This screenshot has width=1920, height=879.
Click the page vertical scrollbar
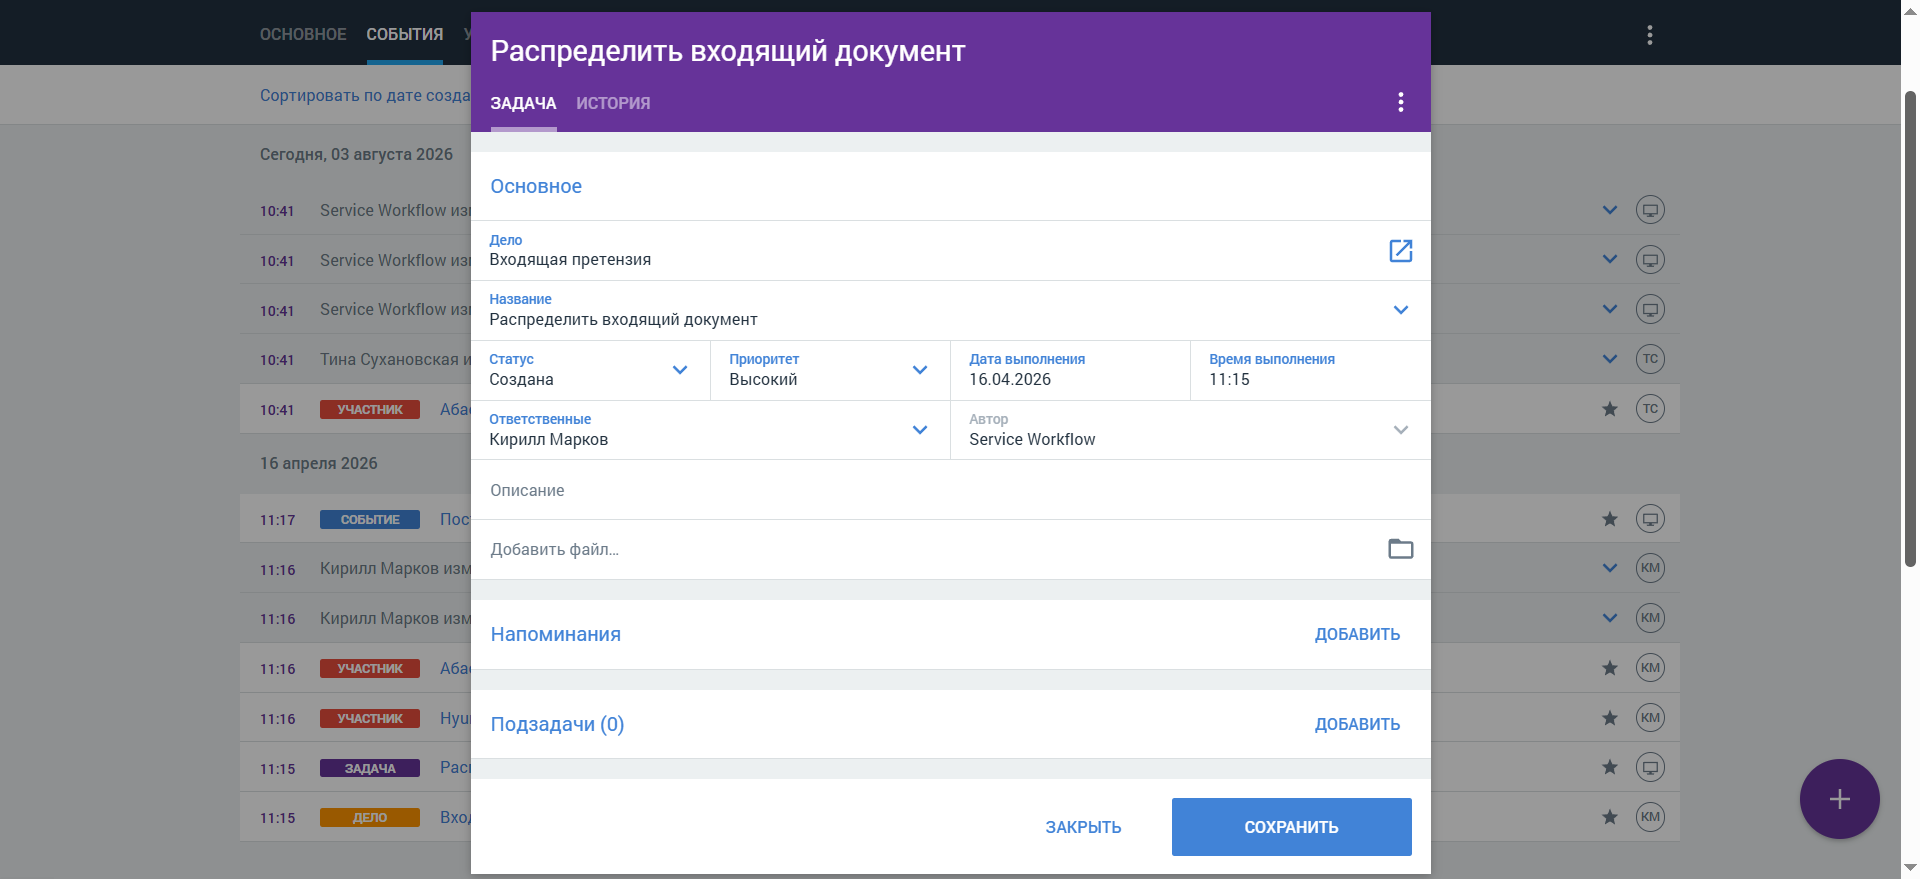click(1910, 330)
